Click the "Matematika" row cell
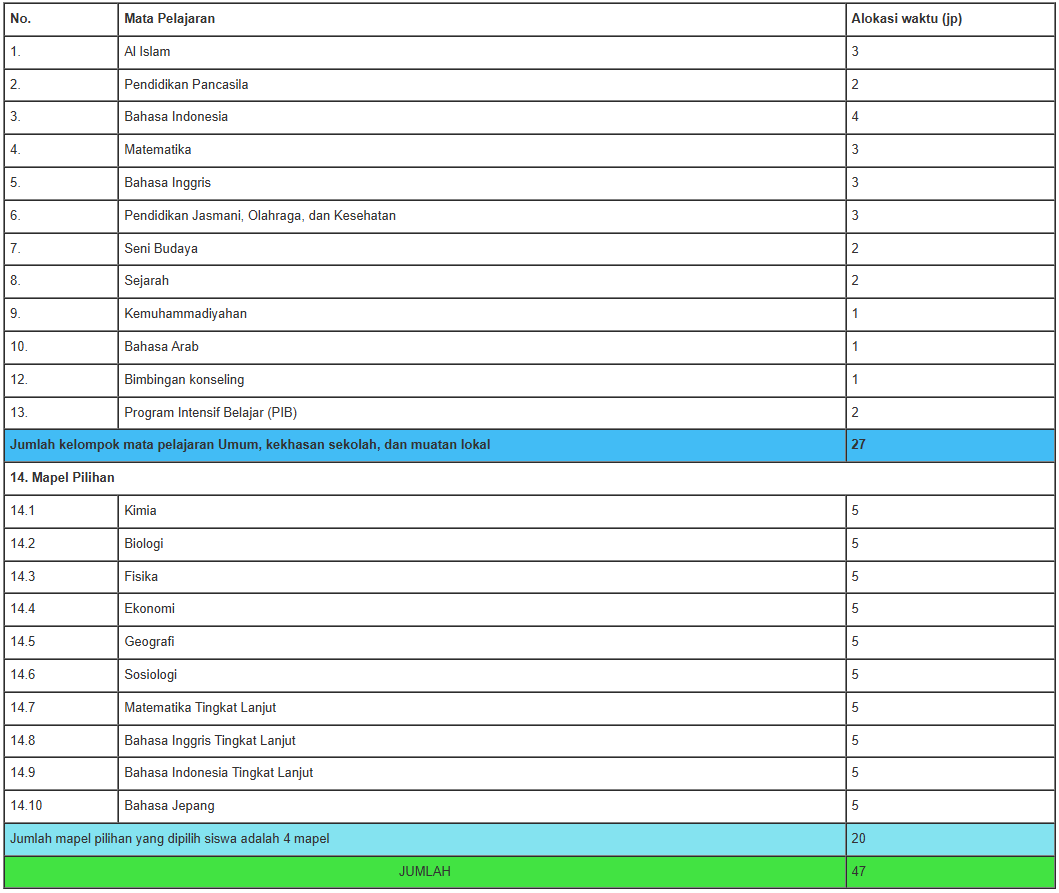The width and height of the screenshot is (1059, 893). point(158,150)
